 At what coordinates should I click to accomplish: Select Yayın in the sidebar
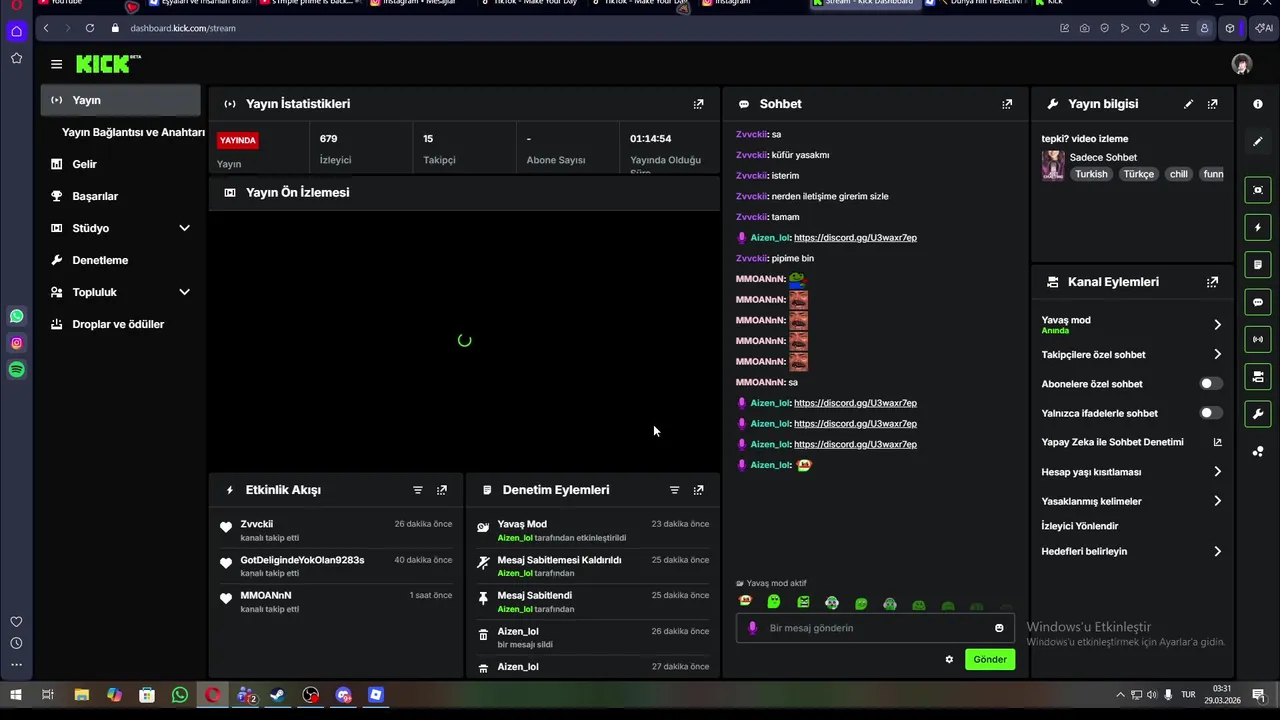[x=121, y=100]
